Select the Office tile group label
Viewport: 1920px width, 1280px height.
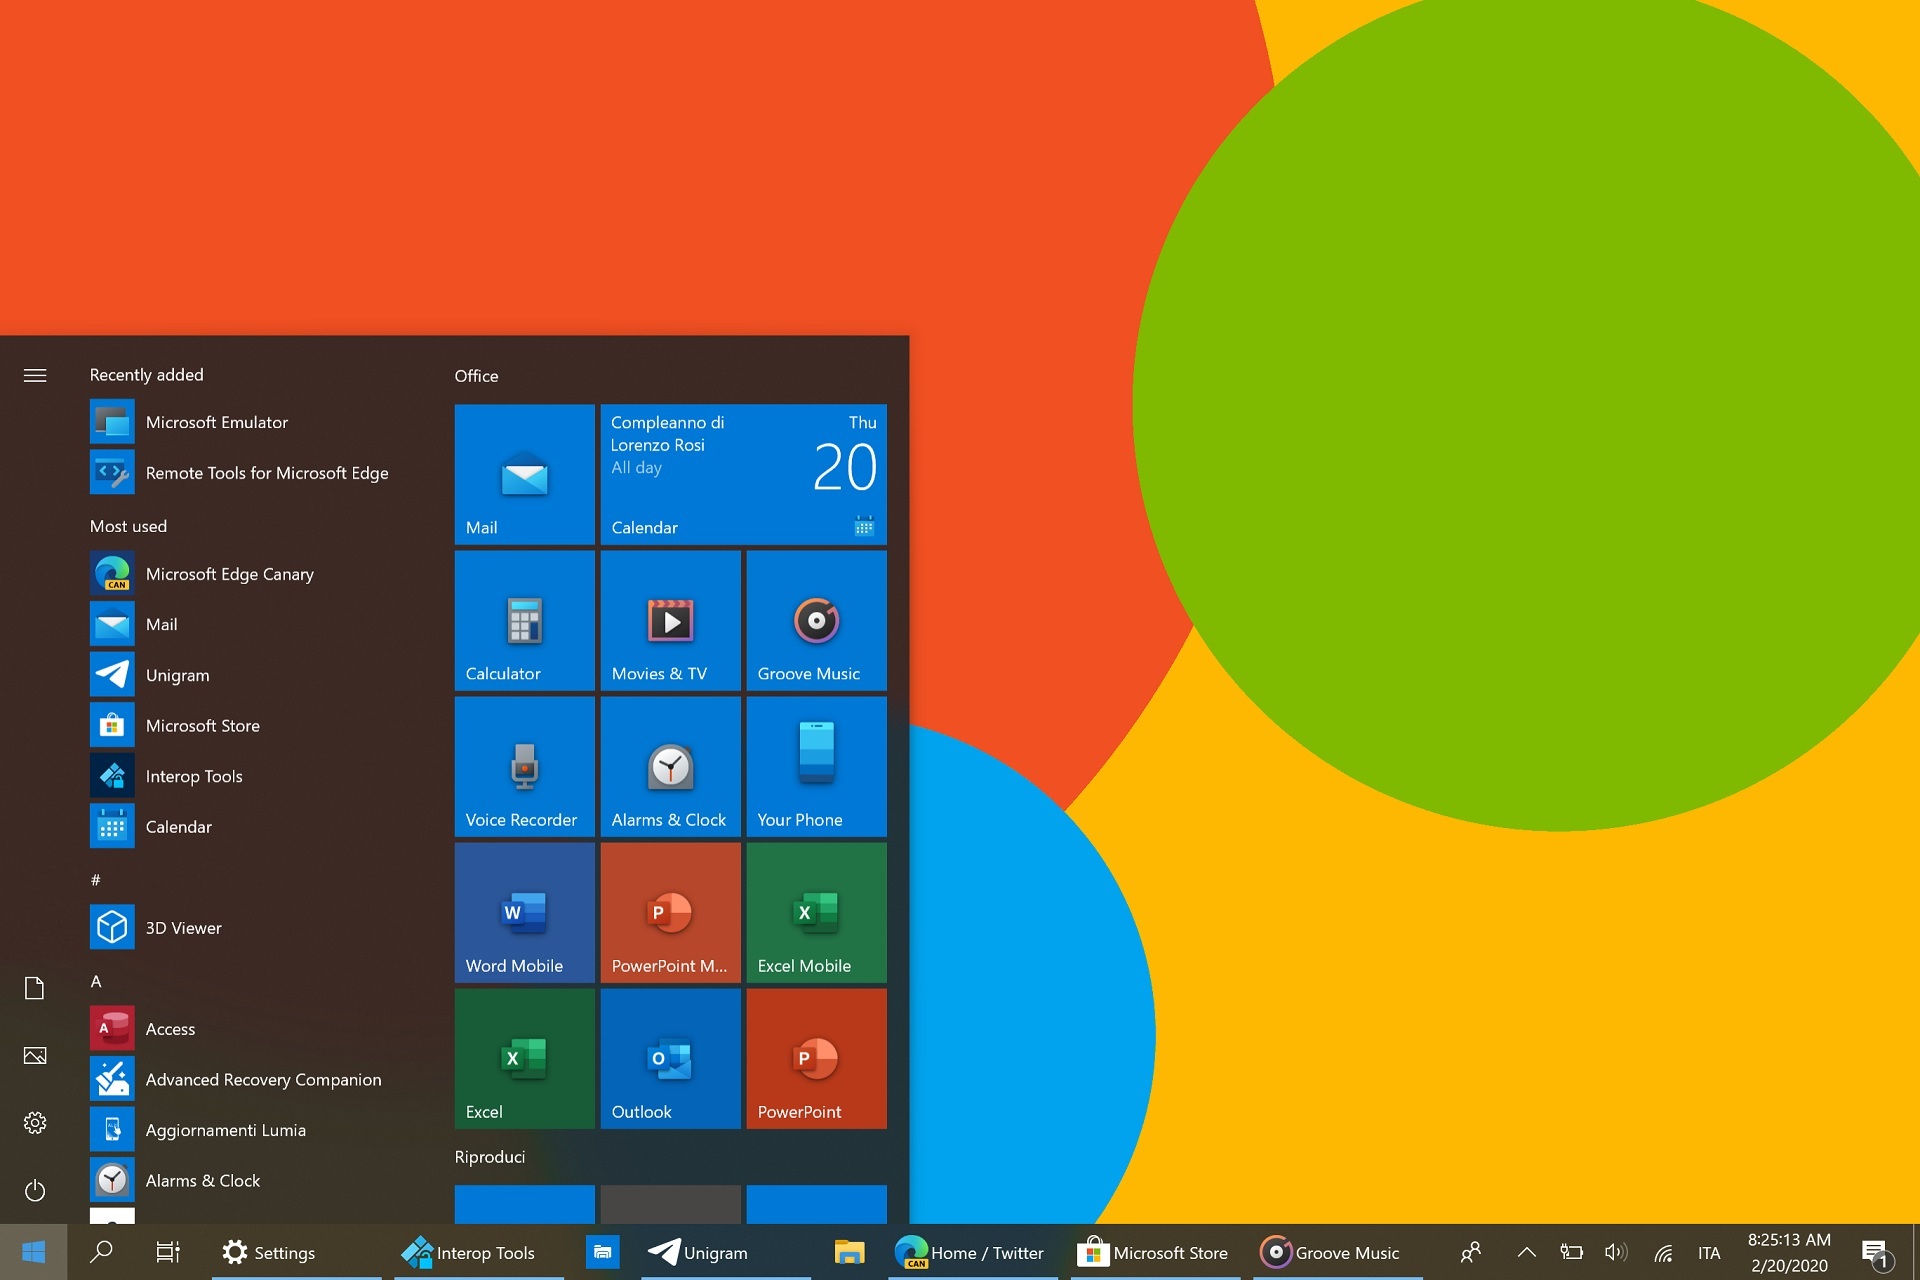tap(476, 374)
